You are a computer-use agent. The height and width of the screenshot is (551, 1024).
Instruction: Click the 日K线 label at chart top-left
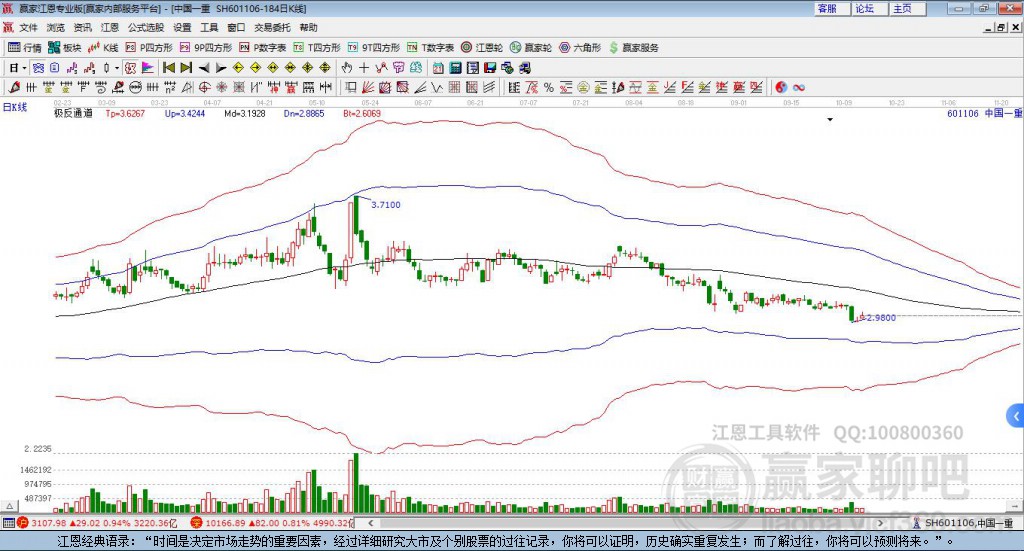coord(14,107)
